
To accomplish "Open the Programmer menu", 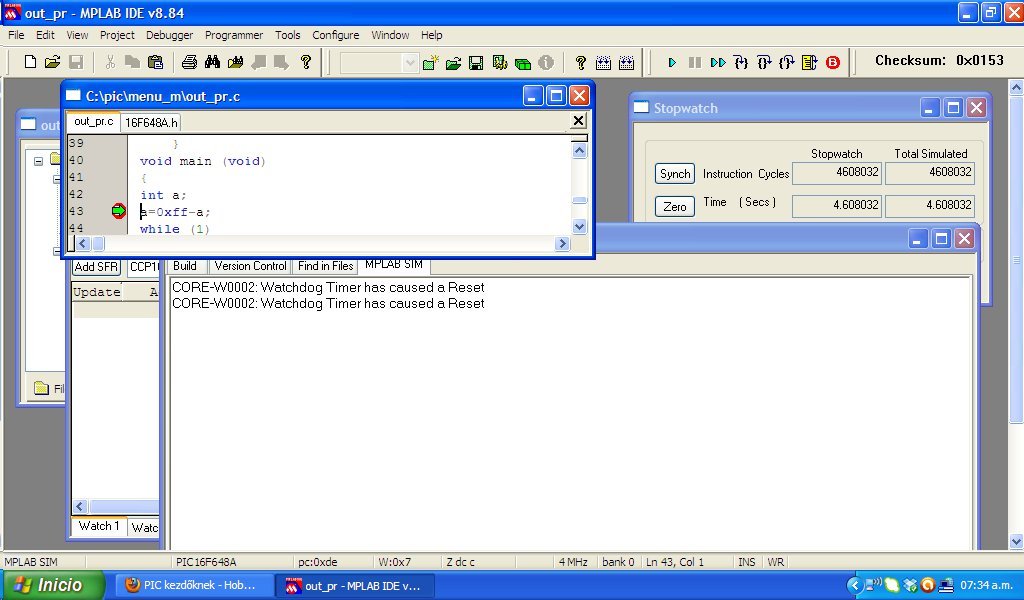I will pyautogui.click(x=234, y=35).
